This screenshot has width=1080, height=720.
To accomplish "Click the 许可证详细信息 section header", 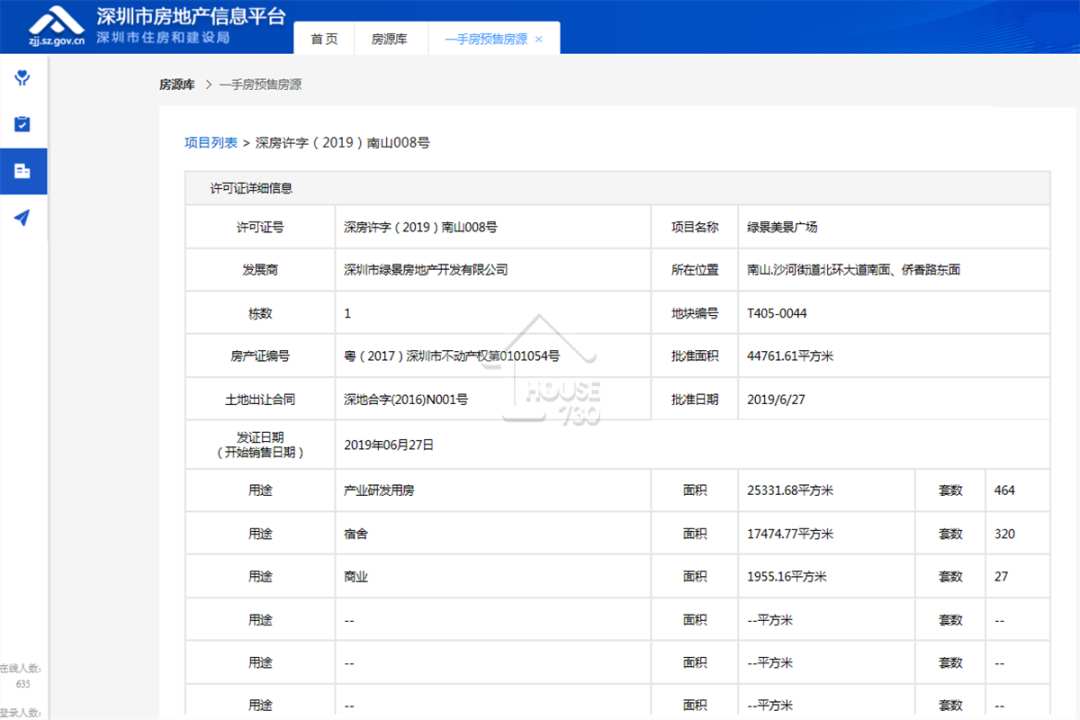I will [251, 188].
